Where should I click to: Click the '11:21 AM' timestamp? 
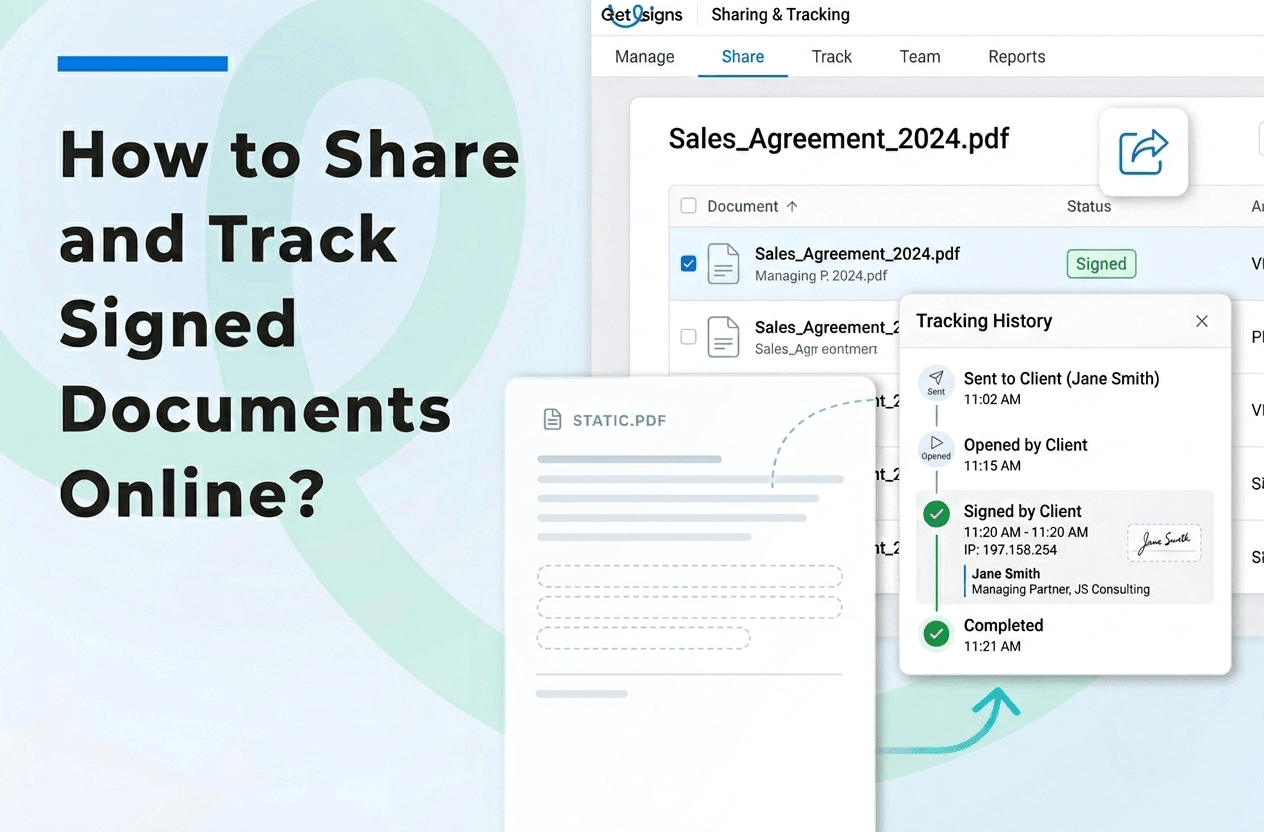point(992,646)
